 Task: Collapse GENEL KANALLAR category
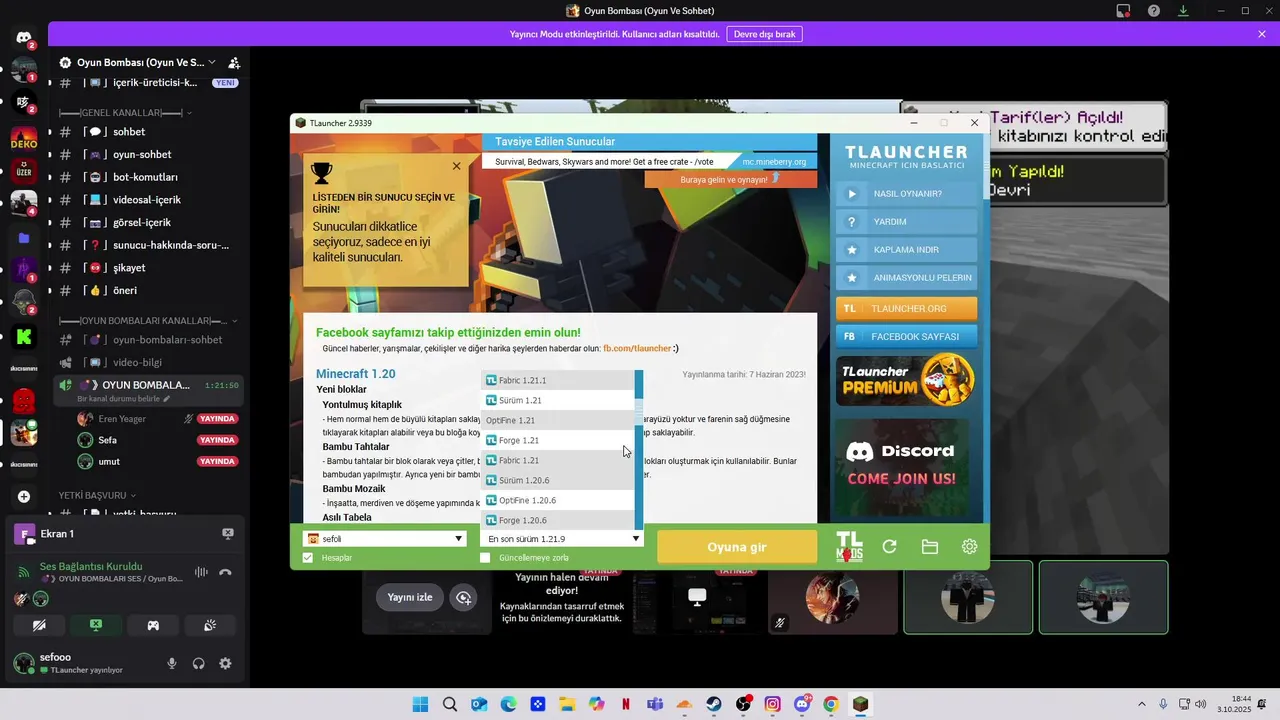[x=125, y=113]
